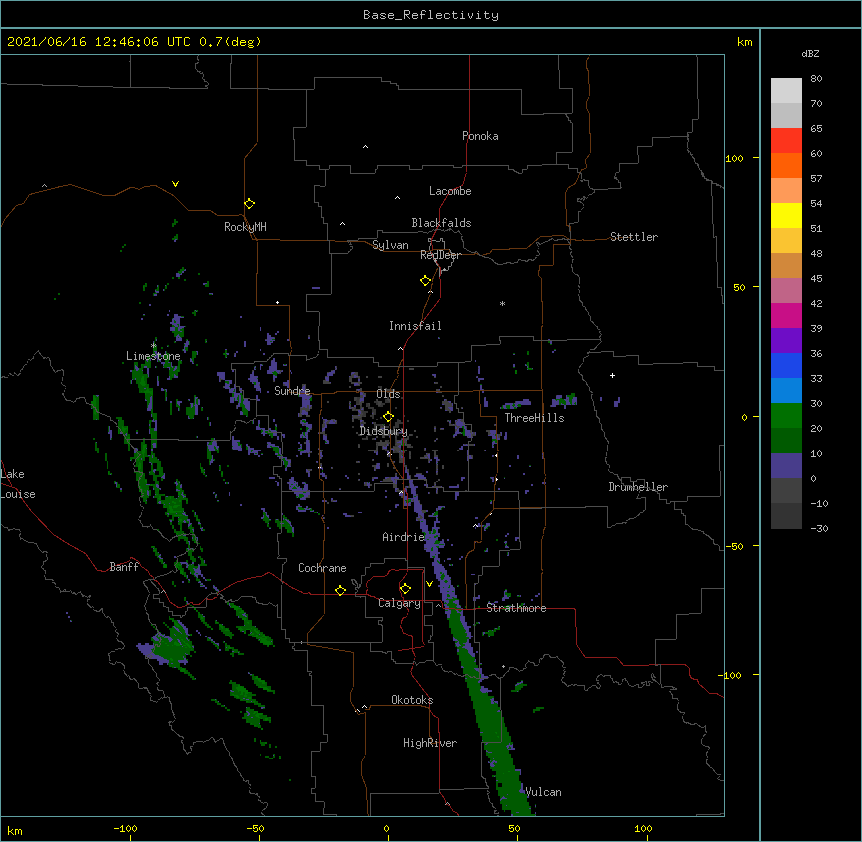Click the Airdrie city label
The width and height of the screenshot is (862, 842).
click(404, 537)
